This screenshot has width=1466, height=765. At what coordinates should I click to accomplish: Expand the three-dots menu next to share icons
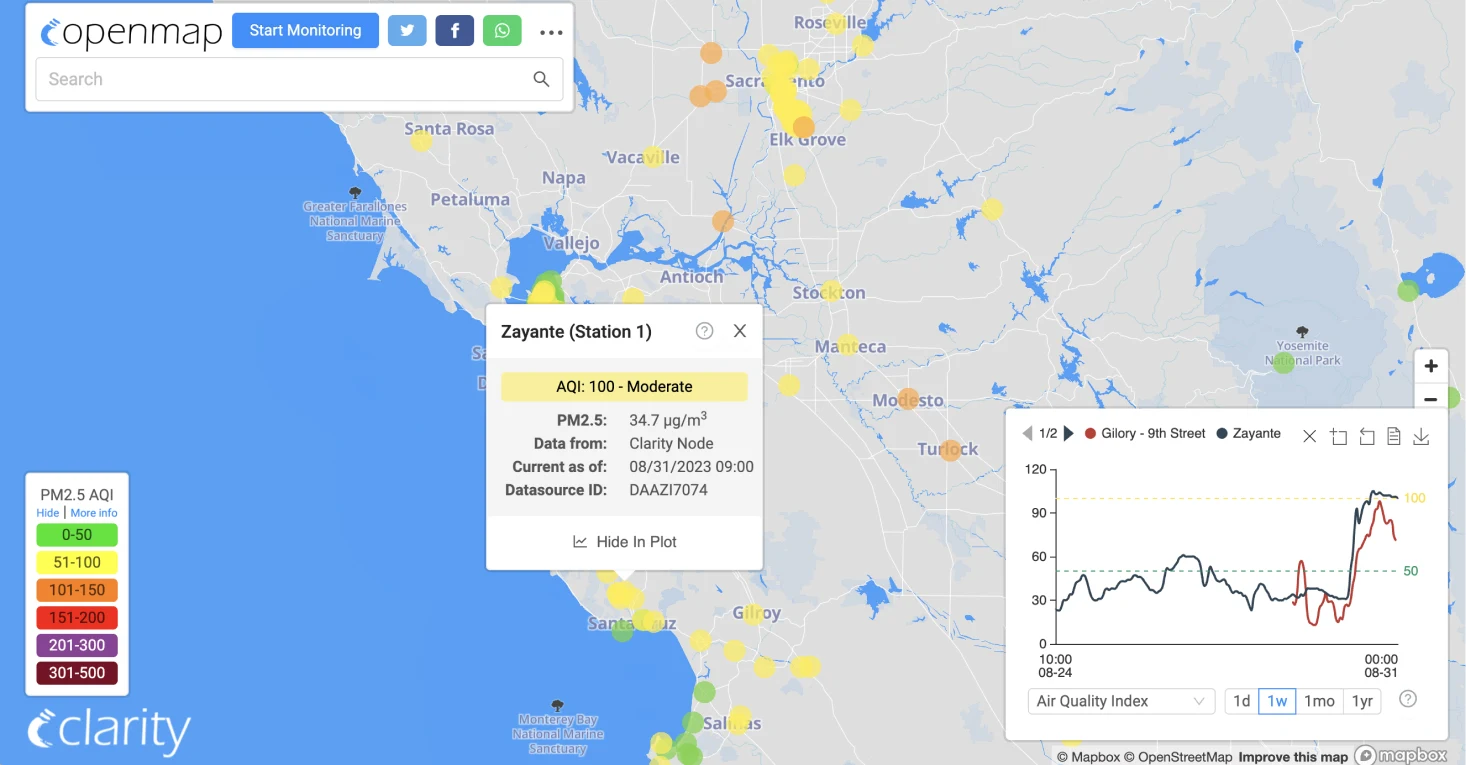[551, 30]
